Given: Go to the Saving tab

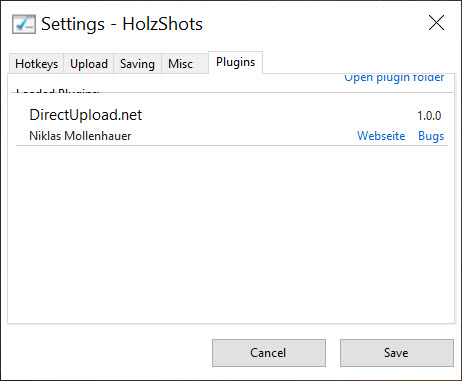Looking at the screenshot, I should click(137, 64).
